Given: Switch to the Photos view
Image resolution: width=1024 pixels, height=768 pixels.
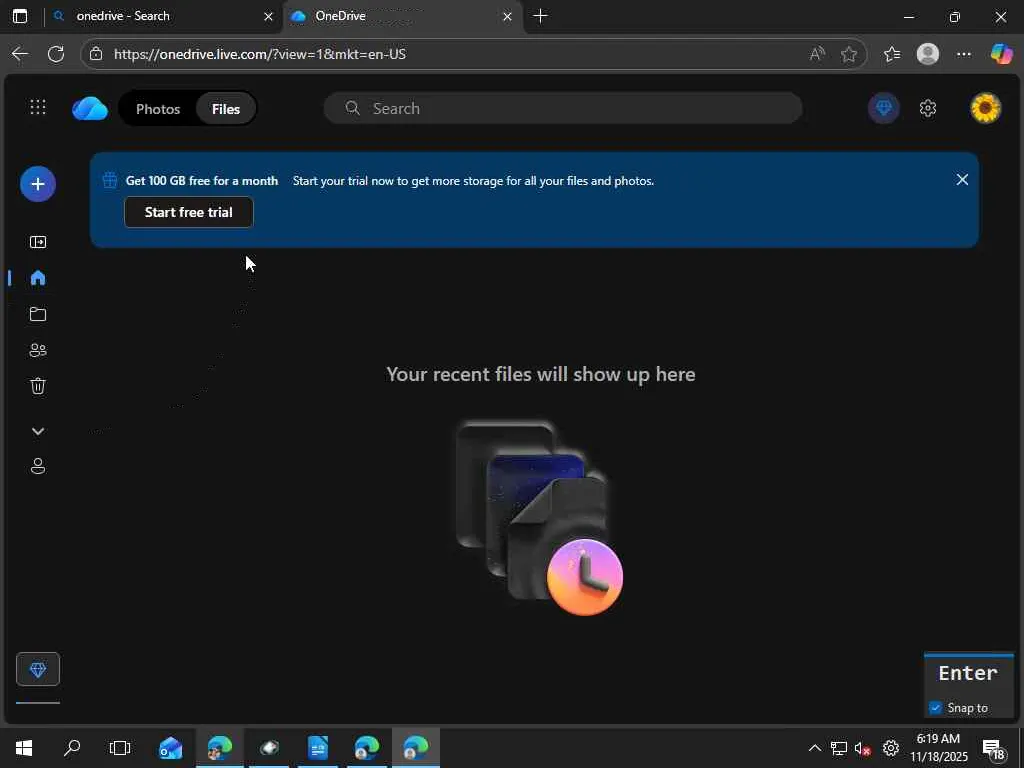Looking at the screenshot, I should 158,109.
